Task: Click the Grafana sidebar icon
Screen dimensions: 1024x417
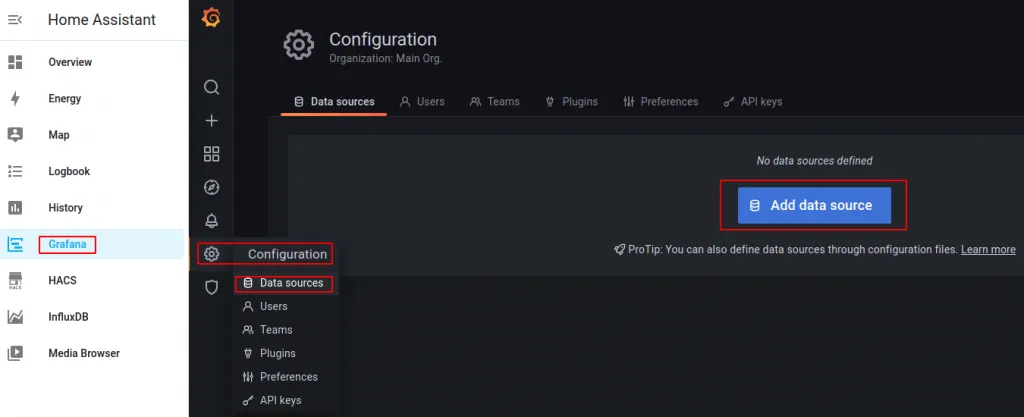Action: pos(15,244)
